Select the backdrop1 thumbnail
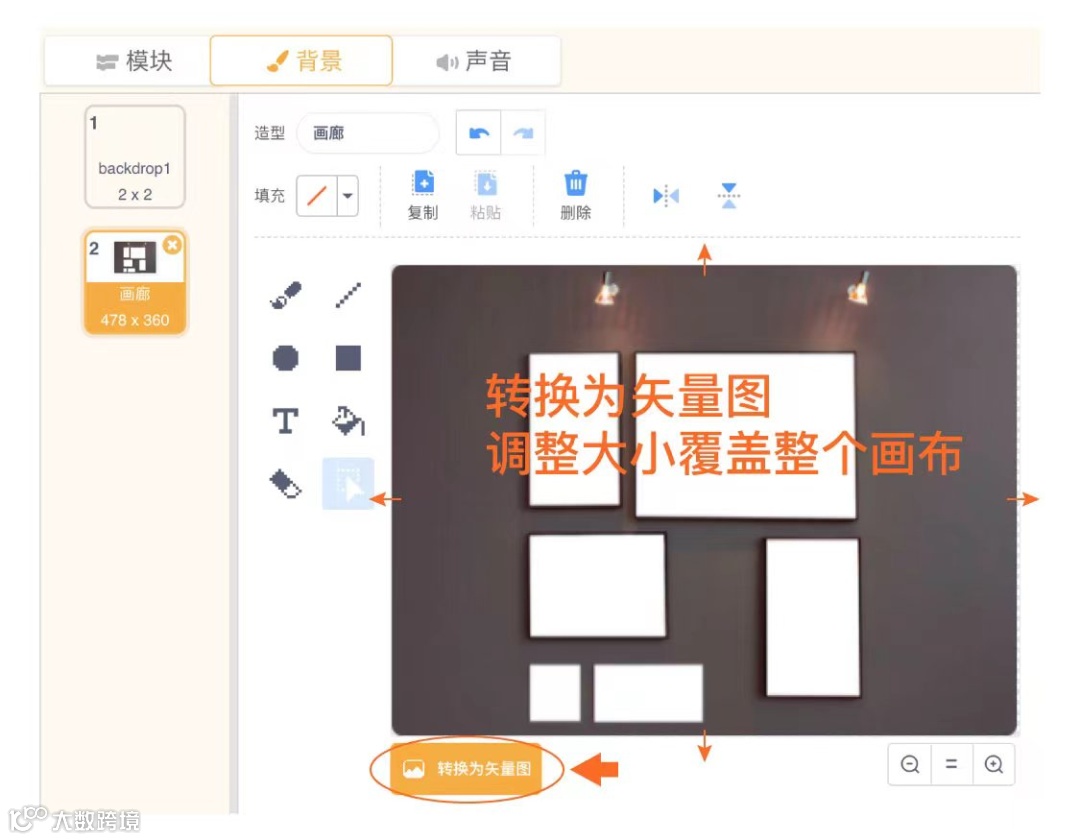Screen dimensions: 1080x840 click(135, 156)
